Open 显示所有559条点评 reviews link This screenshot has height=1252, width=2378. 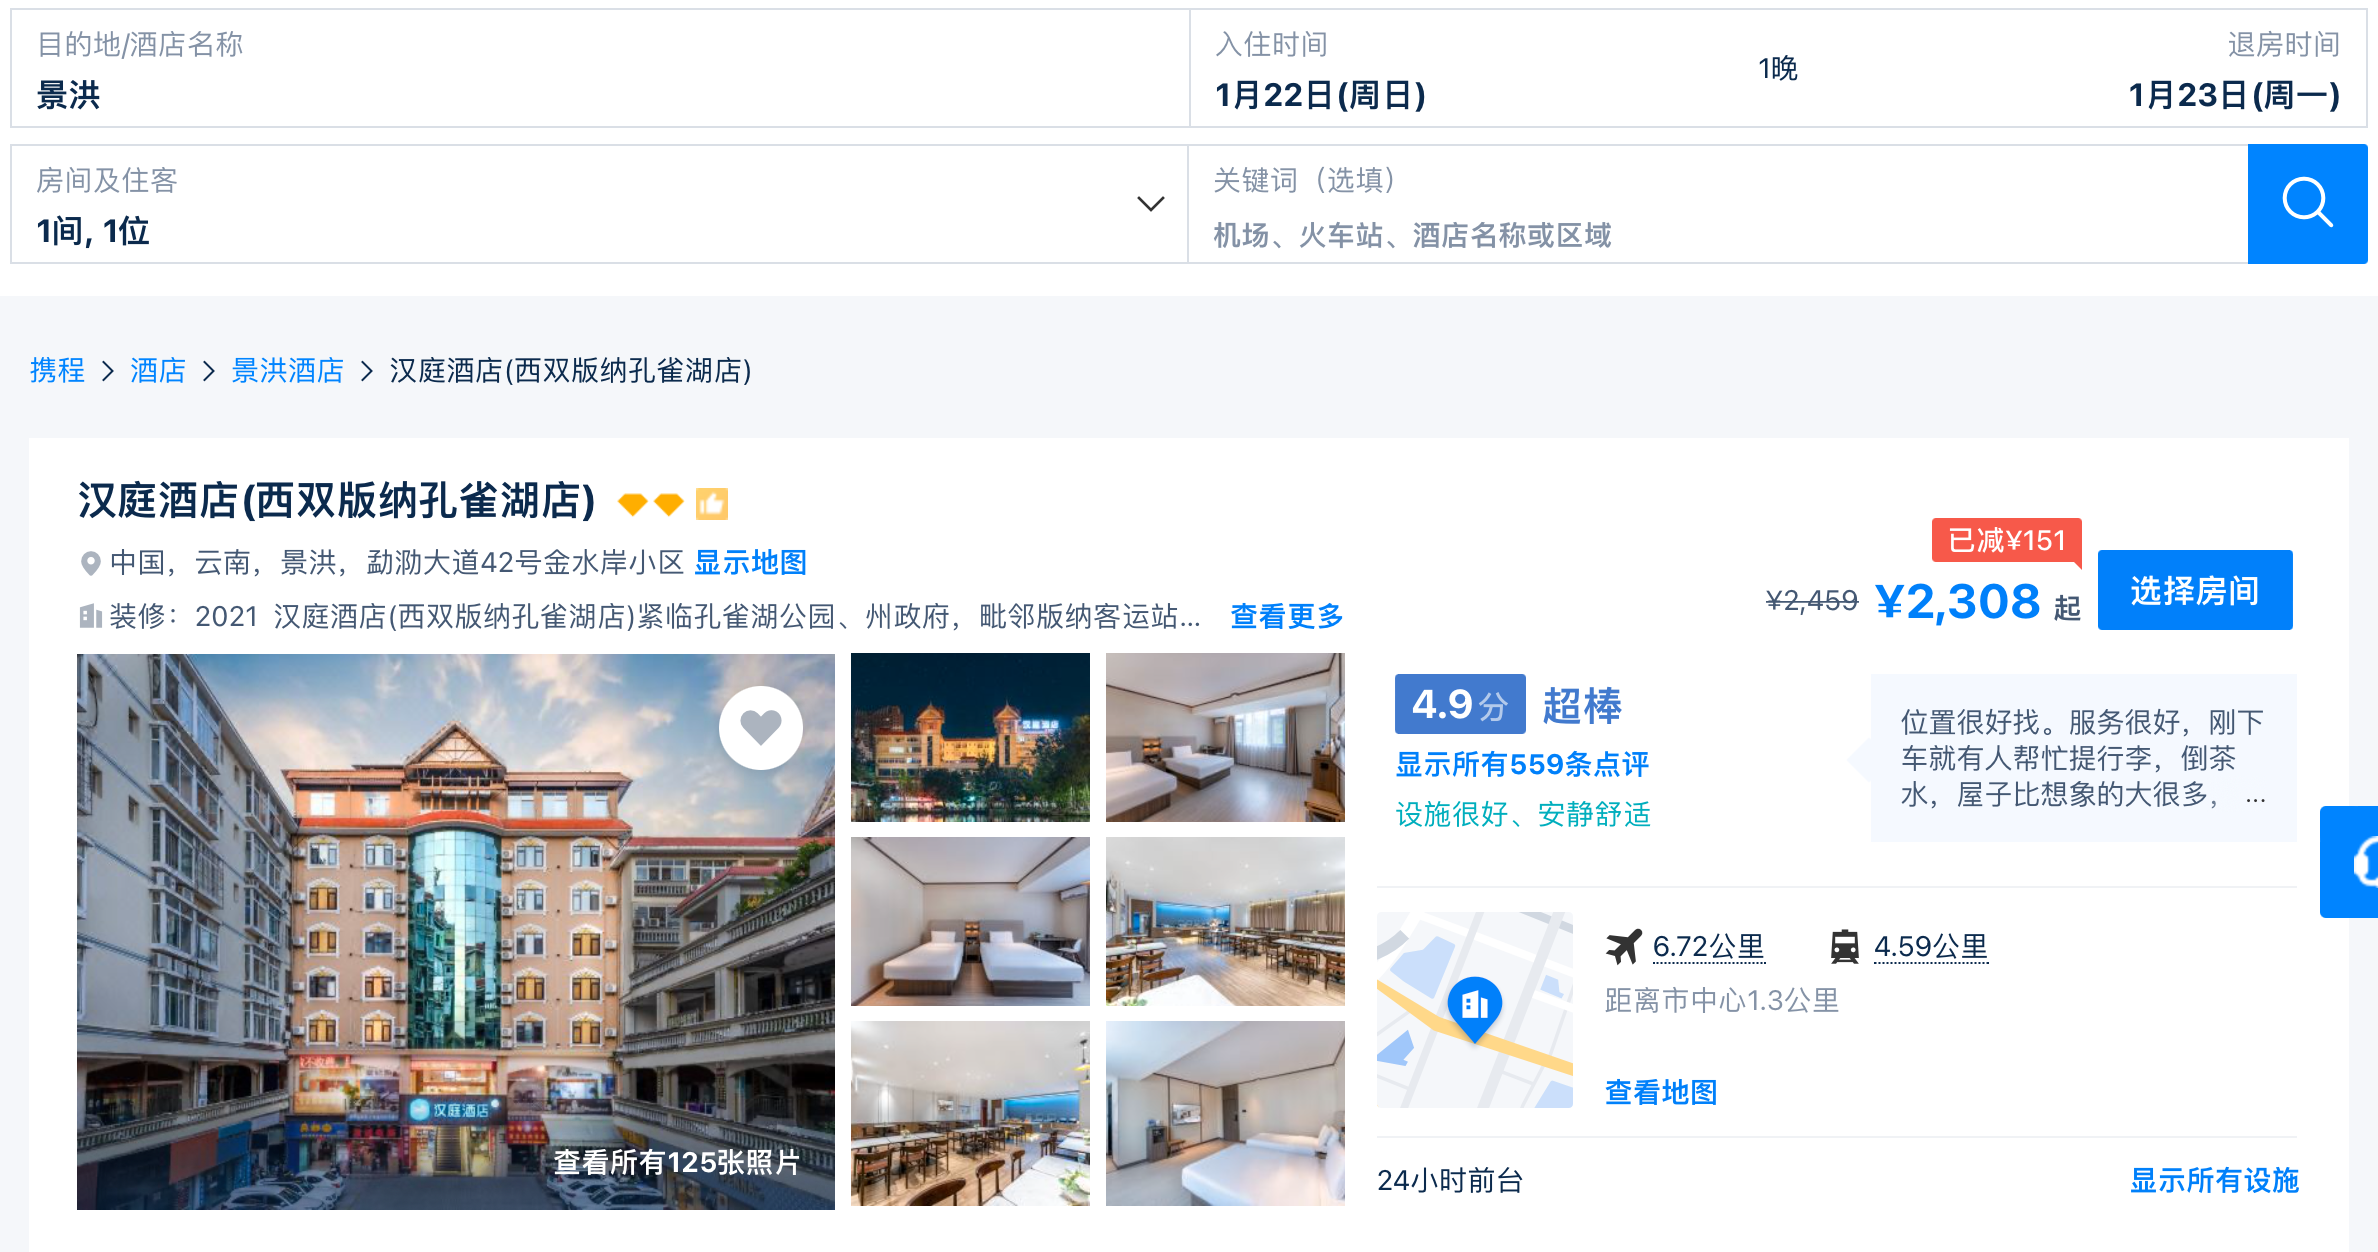pos(1521,764)
